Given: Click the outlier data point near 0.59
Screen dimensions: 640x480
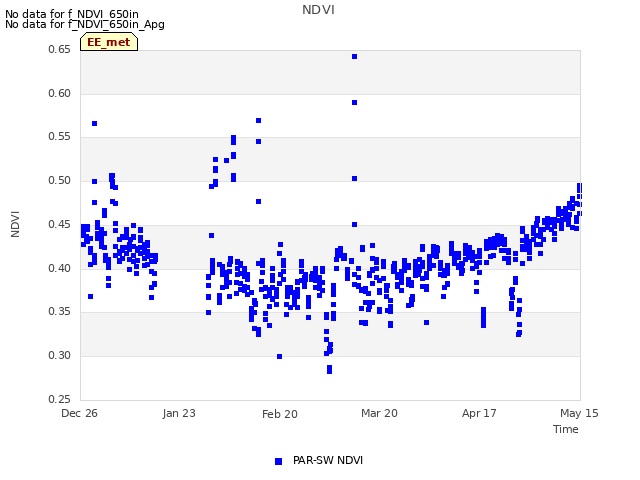Looking at the screenshot, I should click(354, 102).
